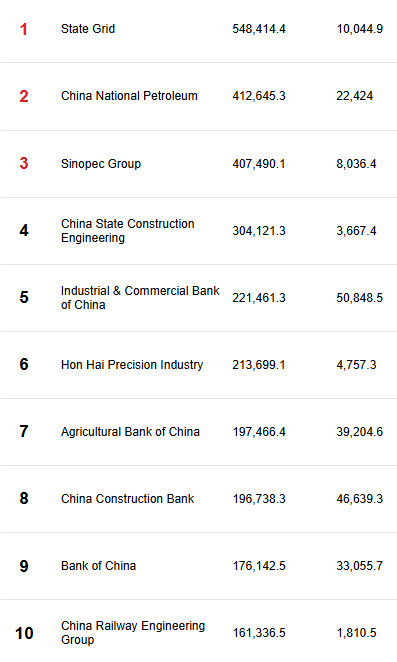
Task: Open the China State Construction Engineering entry
Action: click(128, 231)
